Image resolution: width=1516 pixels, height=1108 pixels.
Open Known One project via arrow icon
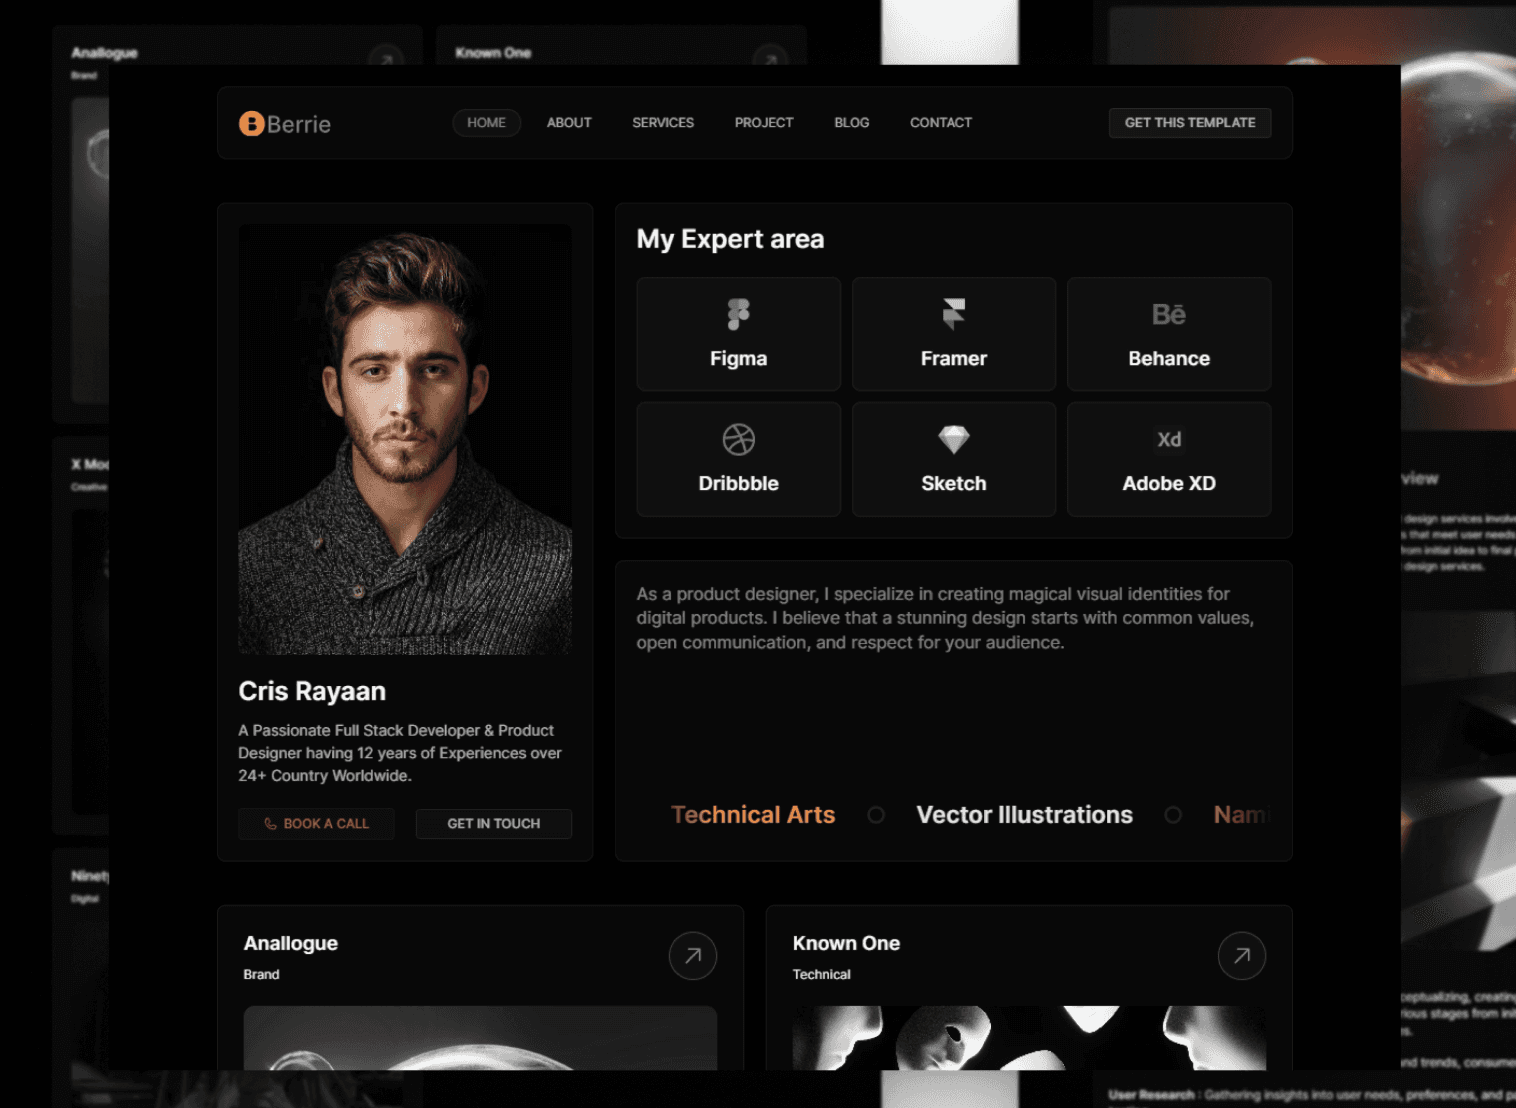1242,956
